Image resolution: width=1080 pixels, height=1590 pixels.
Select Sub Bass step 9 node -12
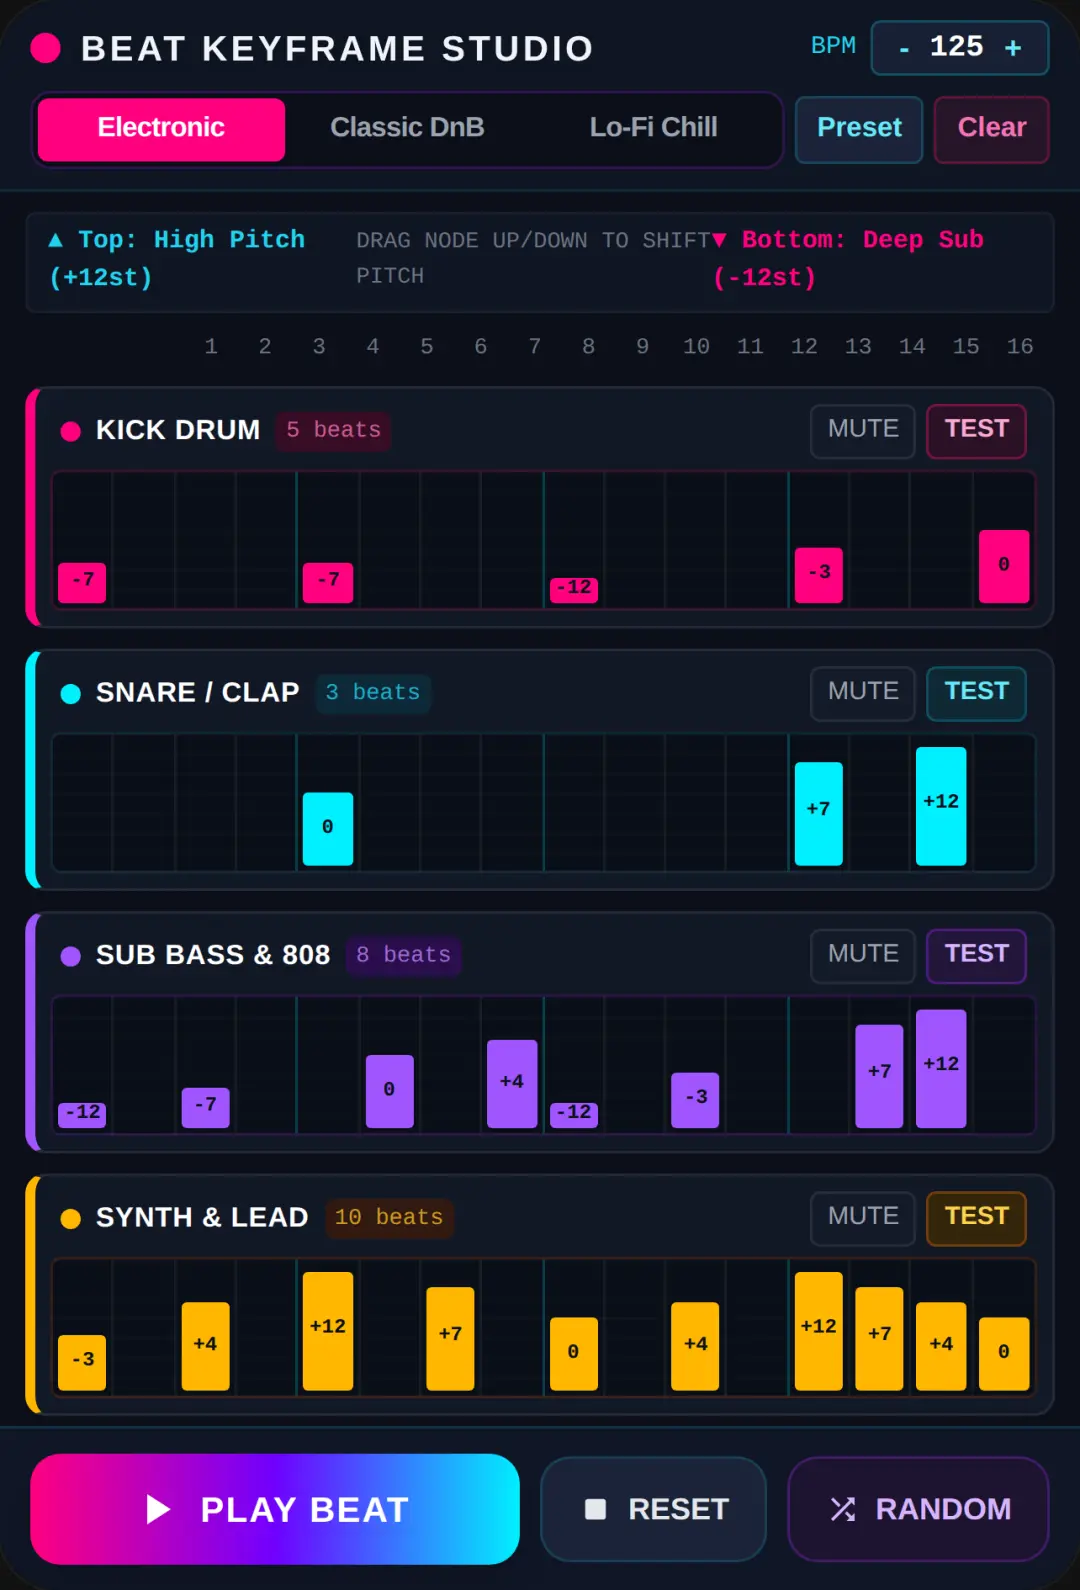(x=574, y=1114)
